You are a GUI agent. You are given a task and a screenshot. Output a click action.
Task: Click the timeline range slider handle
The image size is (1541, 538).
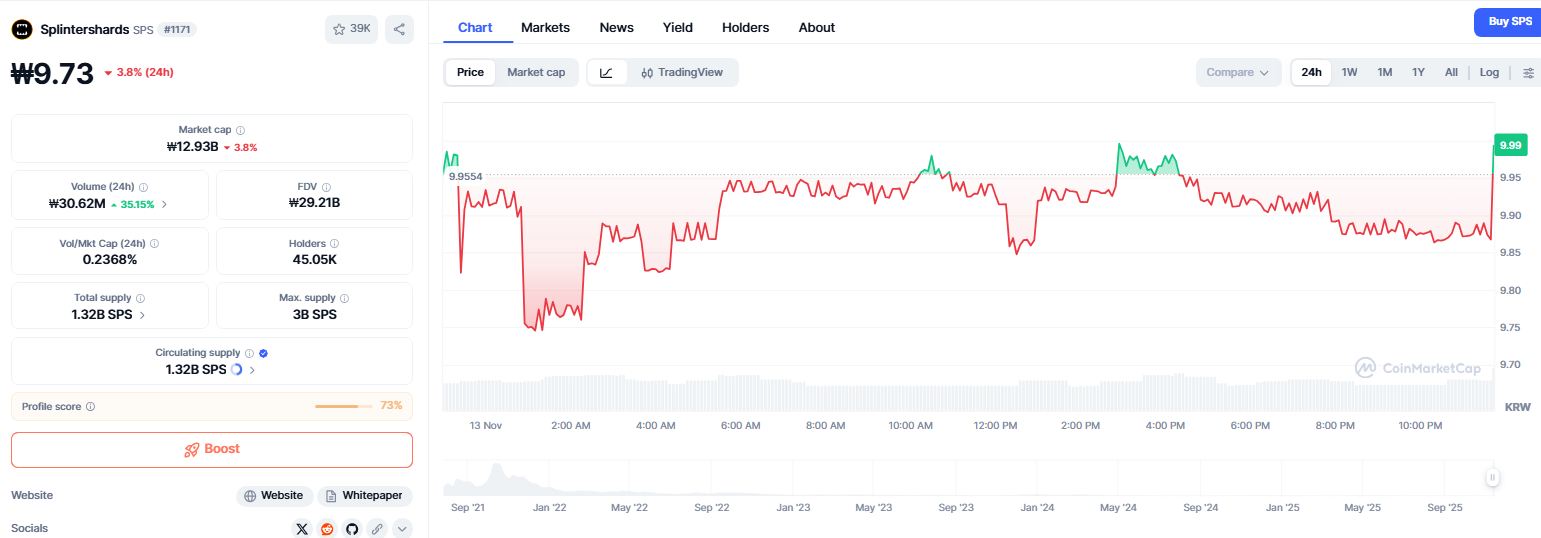click(x=1492, y=478)
